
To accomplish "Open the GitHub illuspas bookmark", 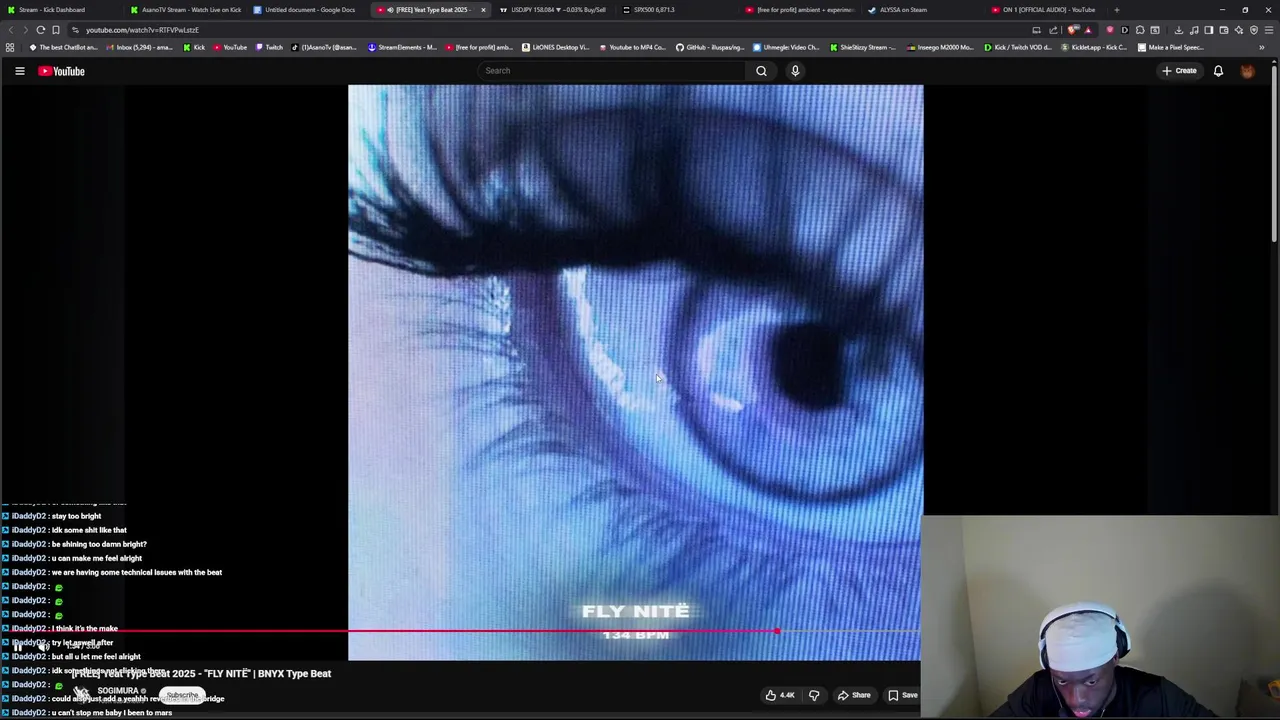I will [710, 47].
